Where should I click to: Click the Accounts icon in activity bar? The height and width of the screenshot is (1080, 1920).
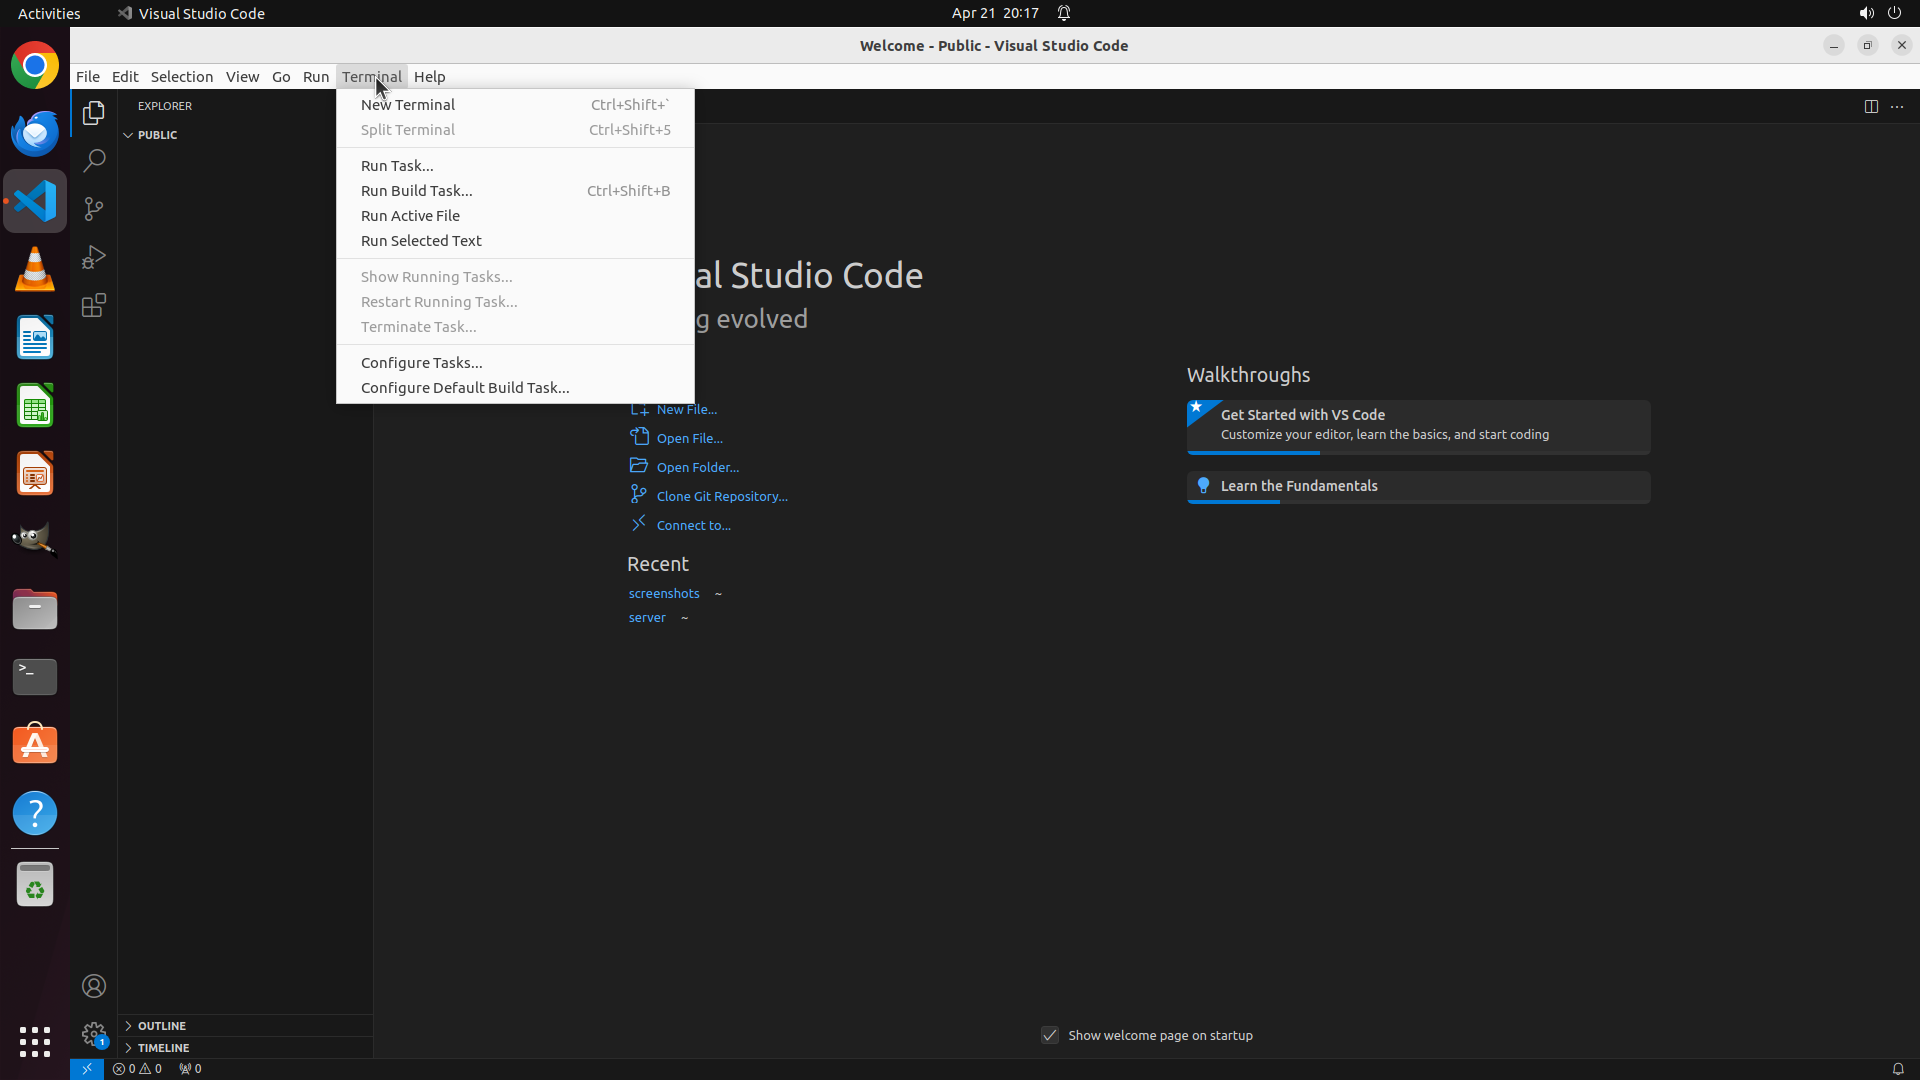click(94, 986)
